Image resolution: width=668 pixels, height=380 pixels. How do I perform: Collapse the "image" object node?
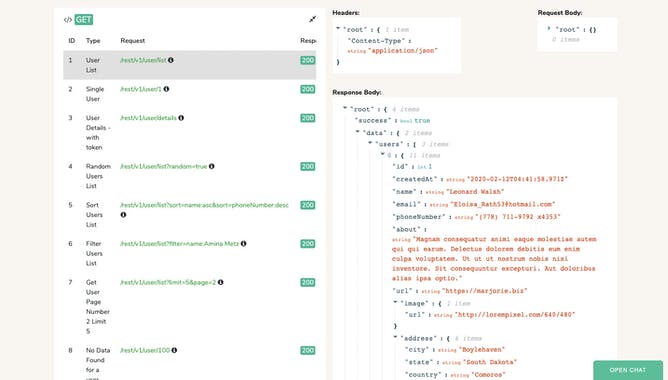(395, 302)
